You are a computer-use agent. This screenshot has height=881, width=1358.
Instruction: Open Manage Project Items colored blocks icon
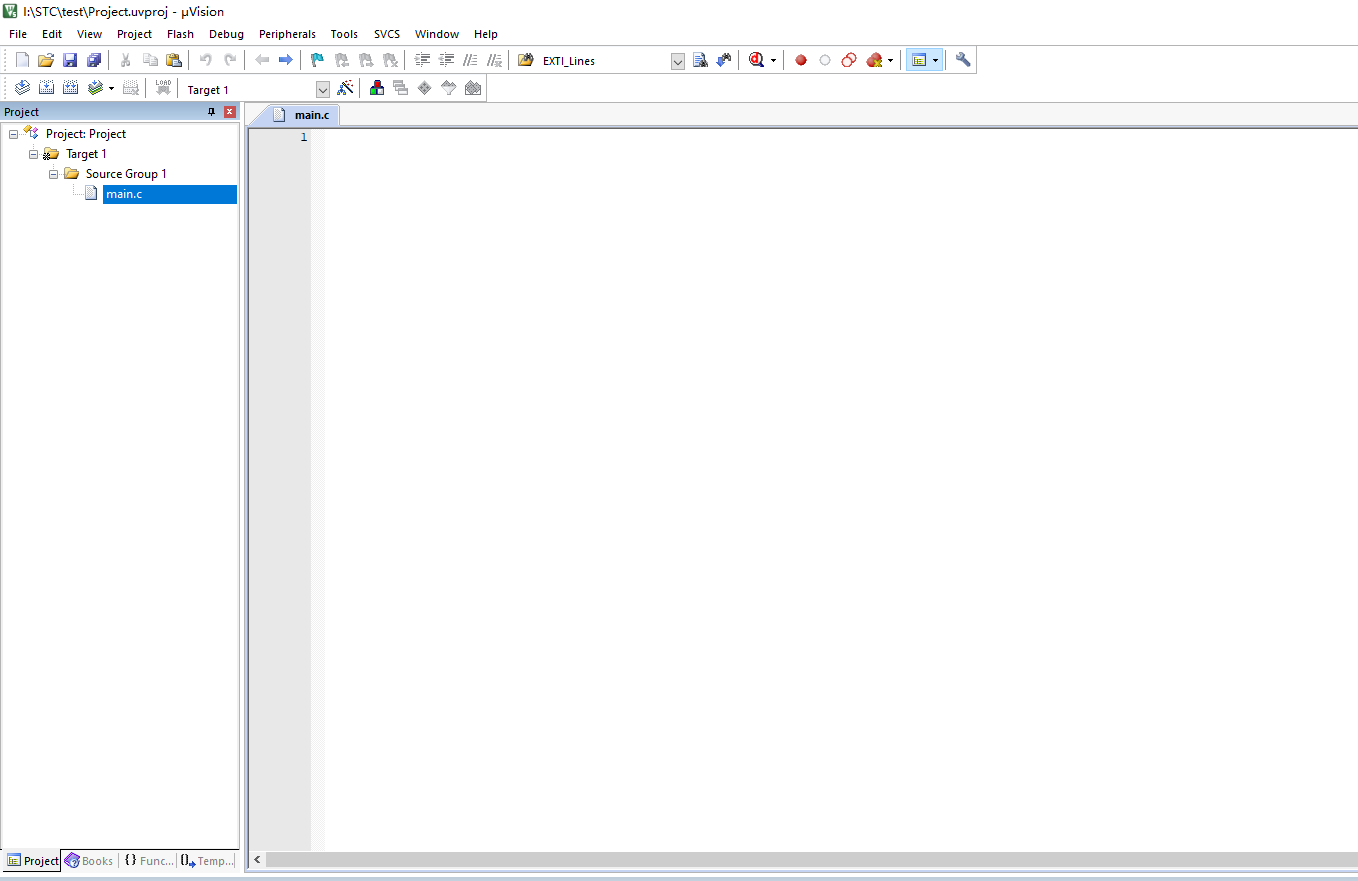[x=377, y=88]
